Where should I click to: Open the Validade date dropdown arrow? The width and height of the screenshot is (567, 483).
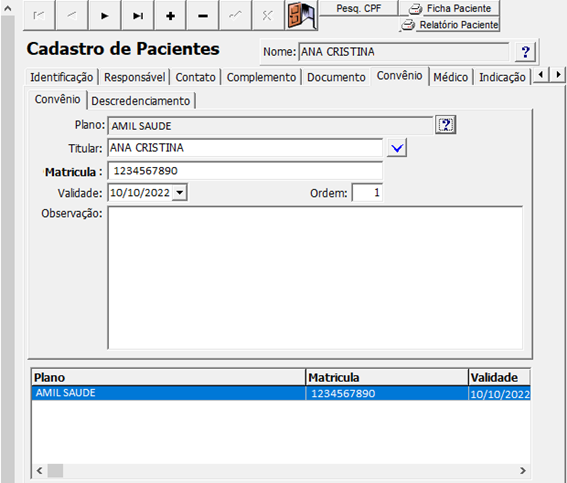(x=180, y=192)
